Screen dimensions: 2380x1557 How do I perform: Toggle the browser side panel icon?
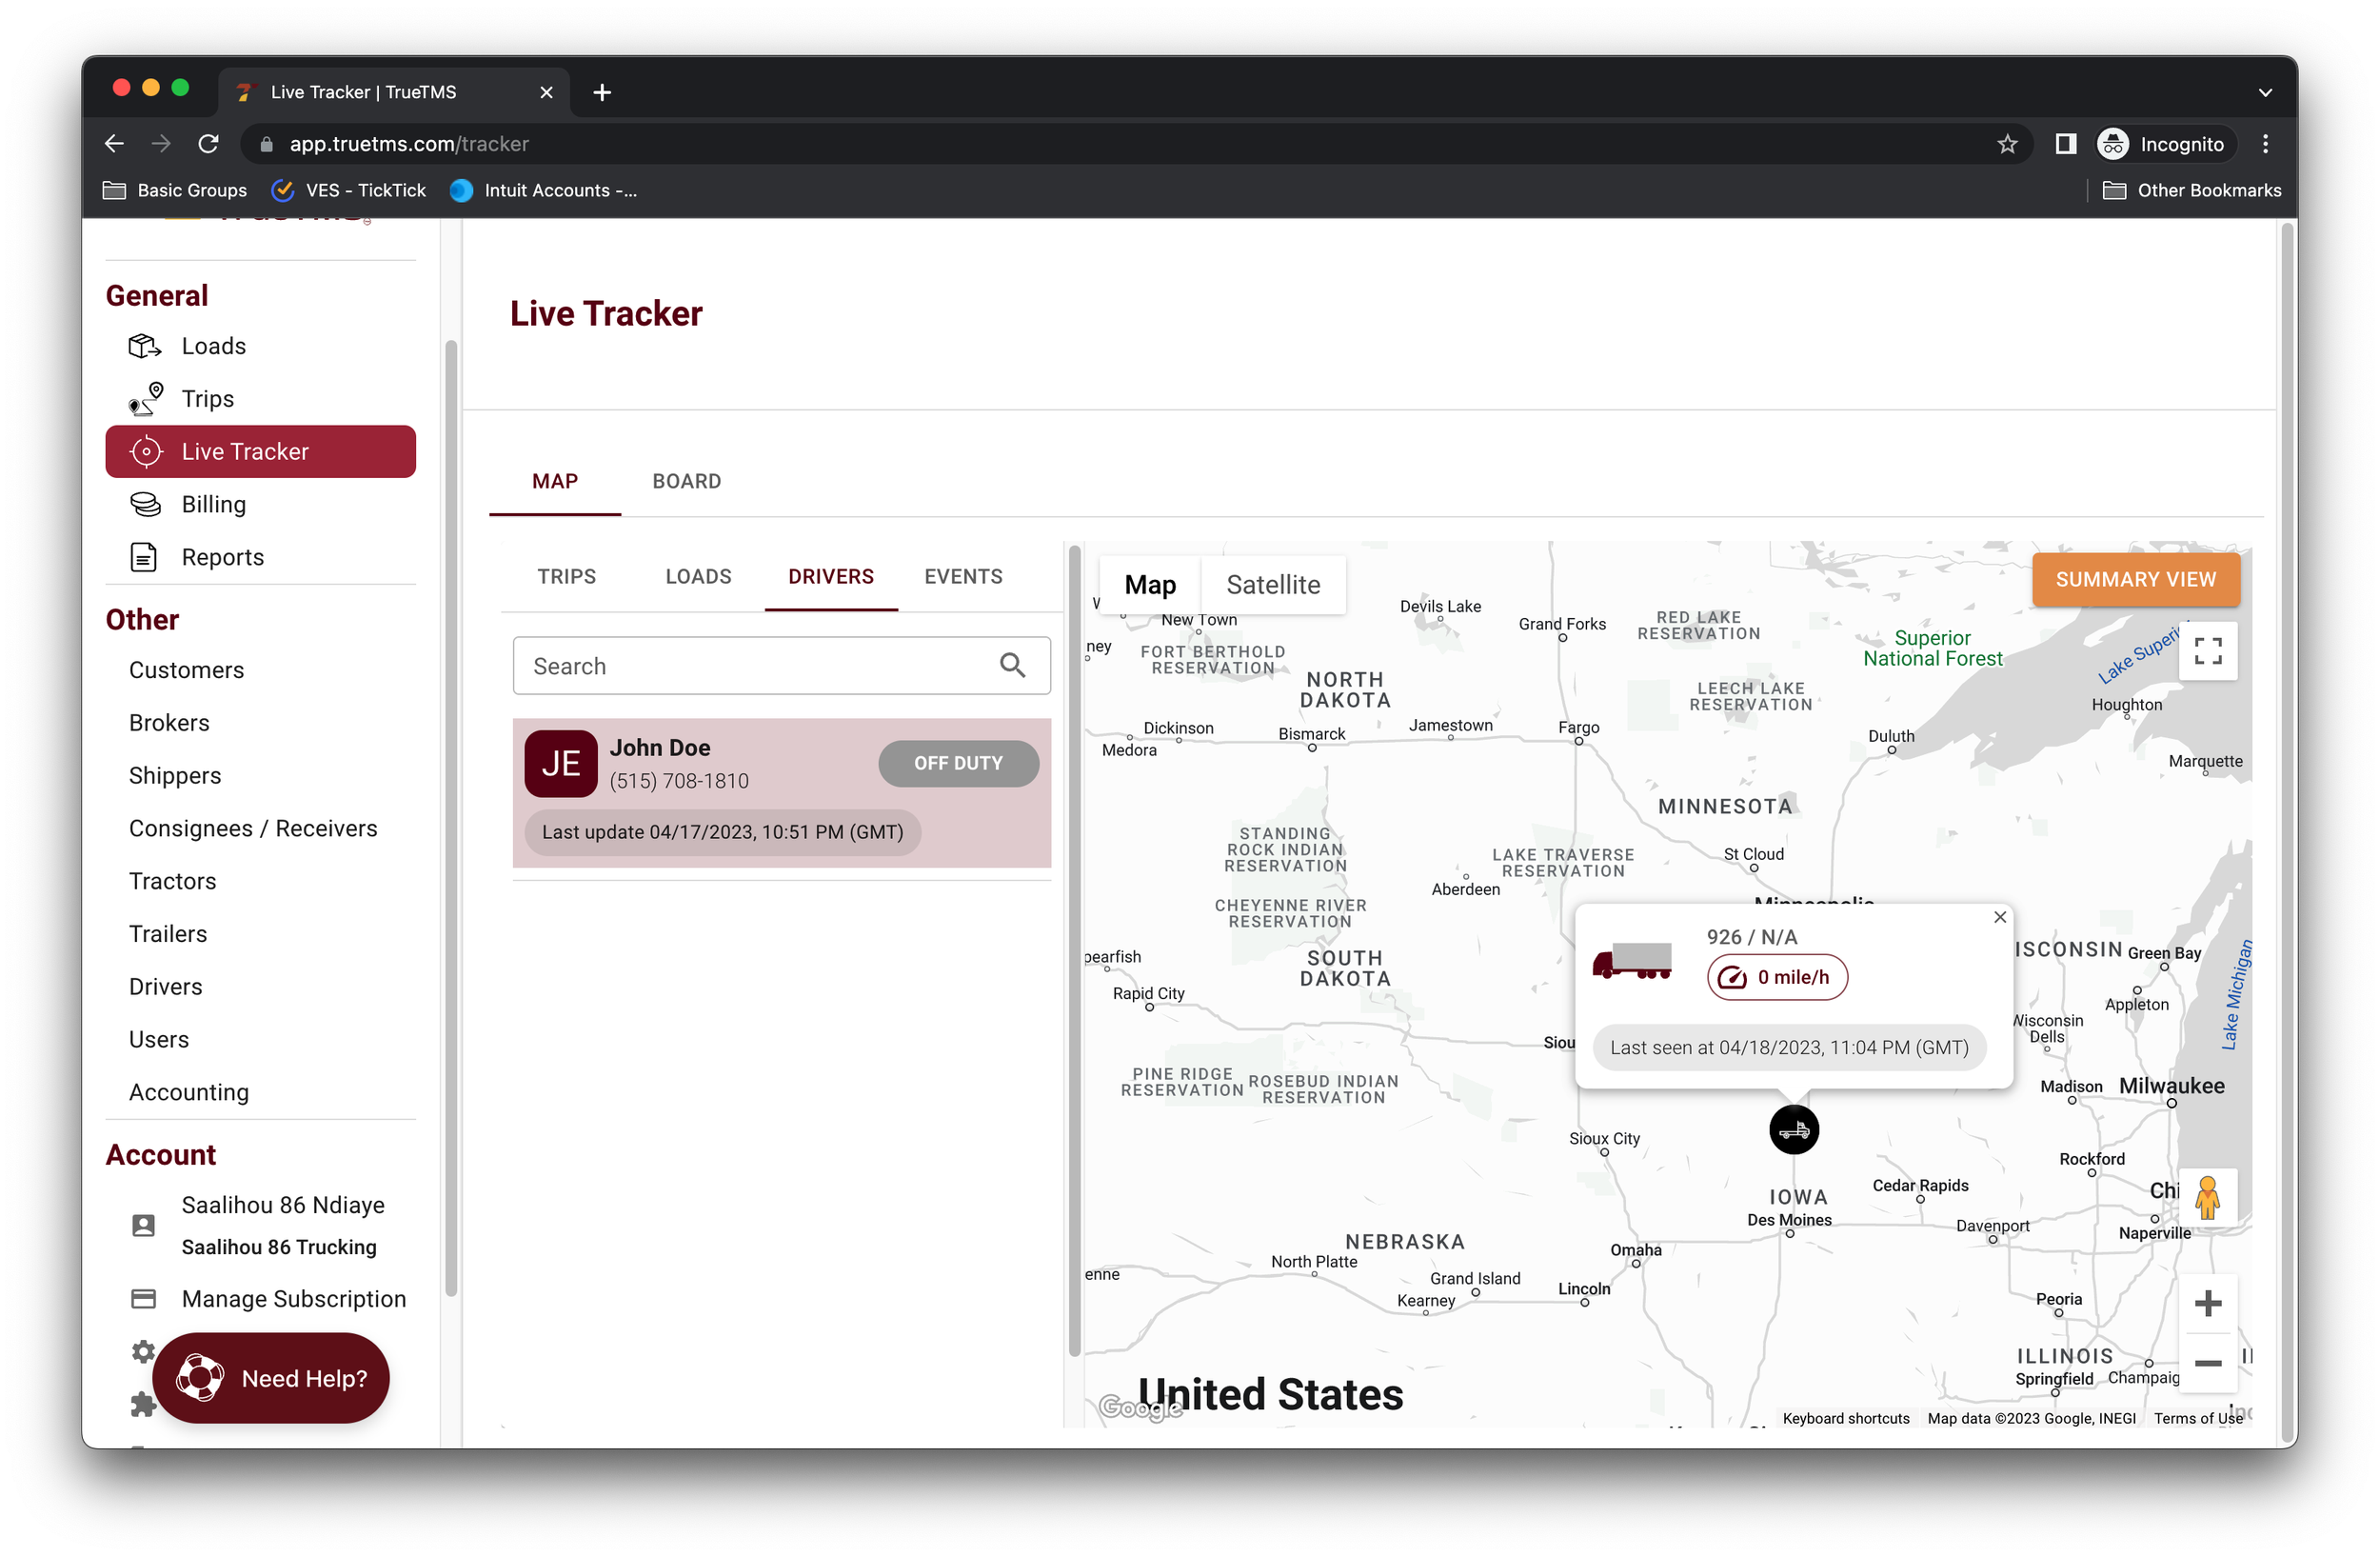(2065, 144)
